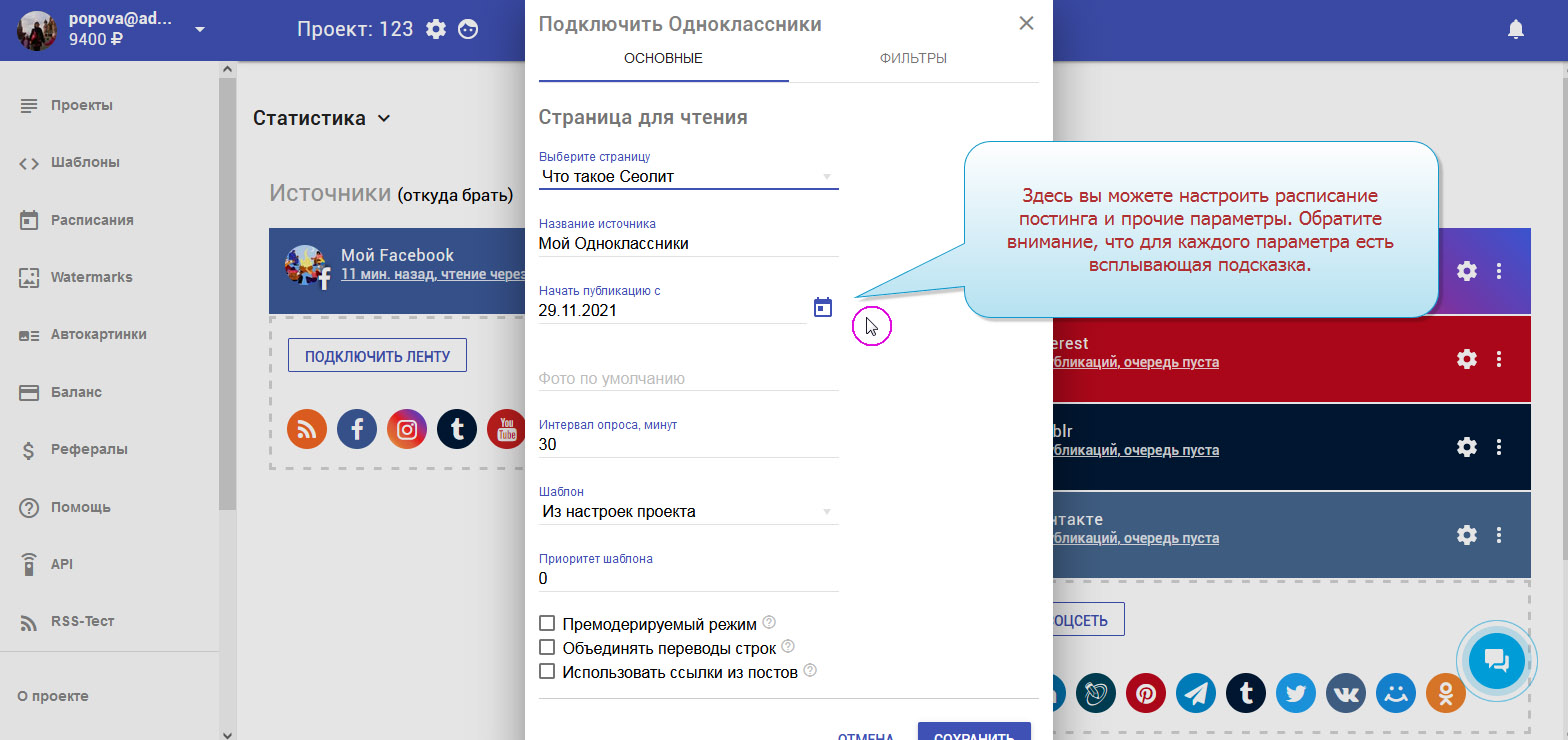Click the calendar icon next to publication date

(x=822, y=308)
